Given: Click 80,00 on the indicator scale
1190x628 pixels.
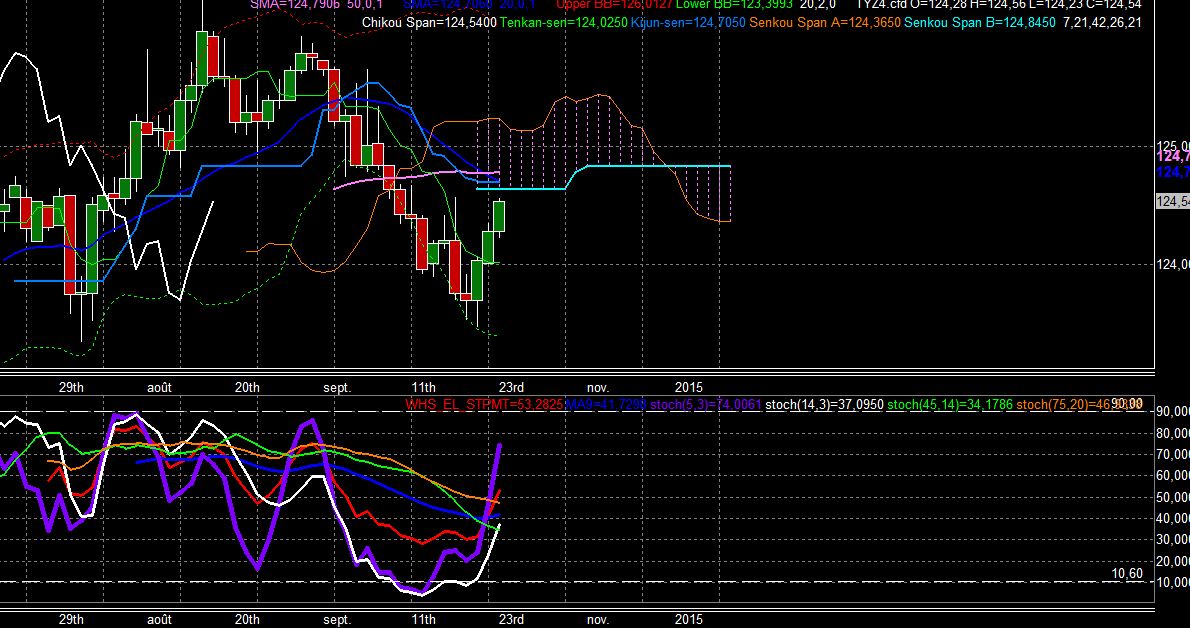Looking at the screenshot, I should [1173, 434].
